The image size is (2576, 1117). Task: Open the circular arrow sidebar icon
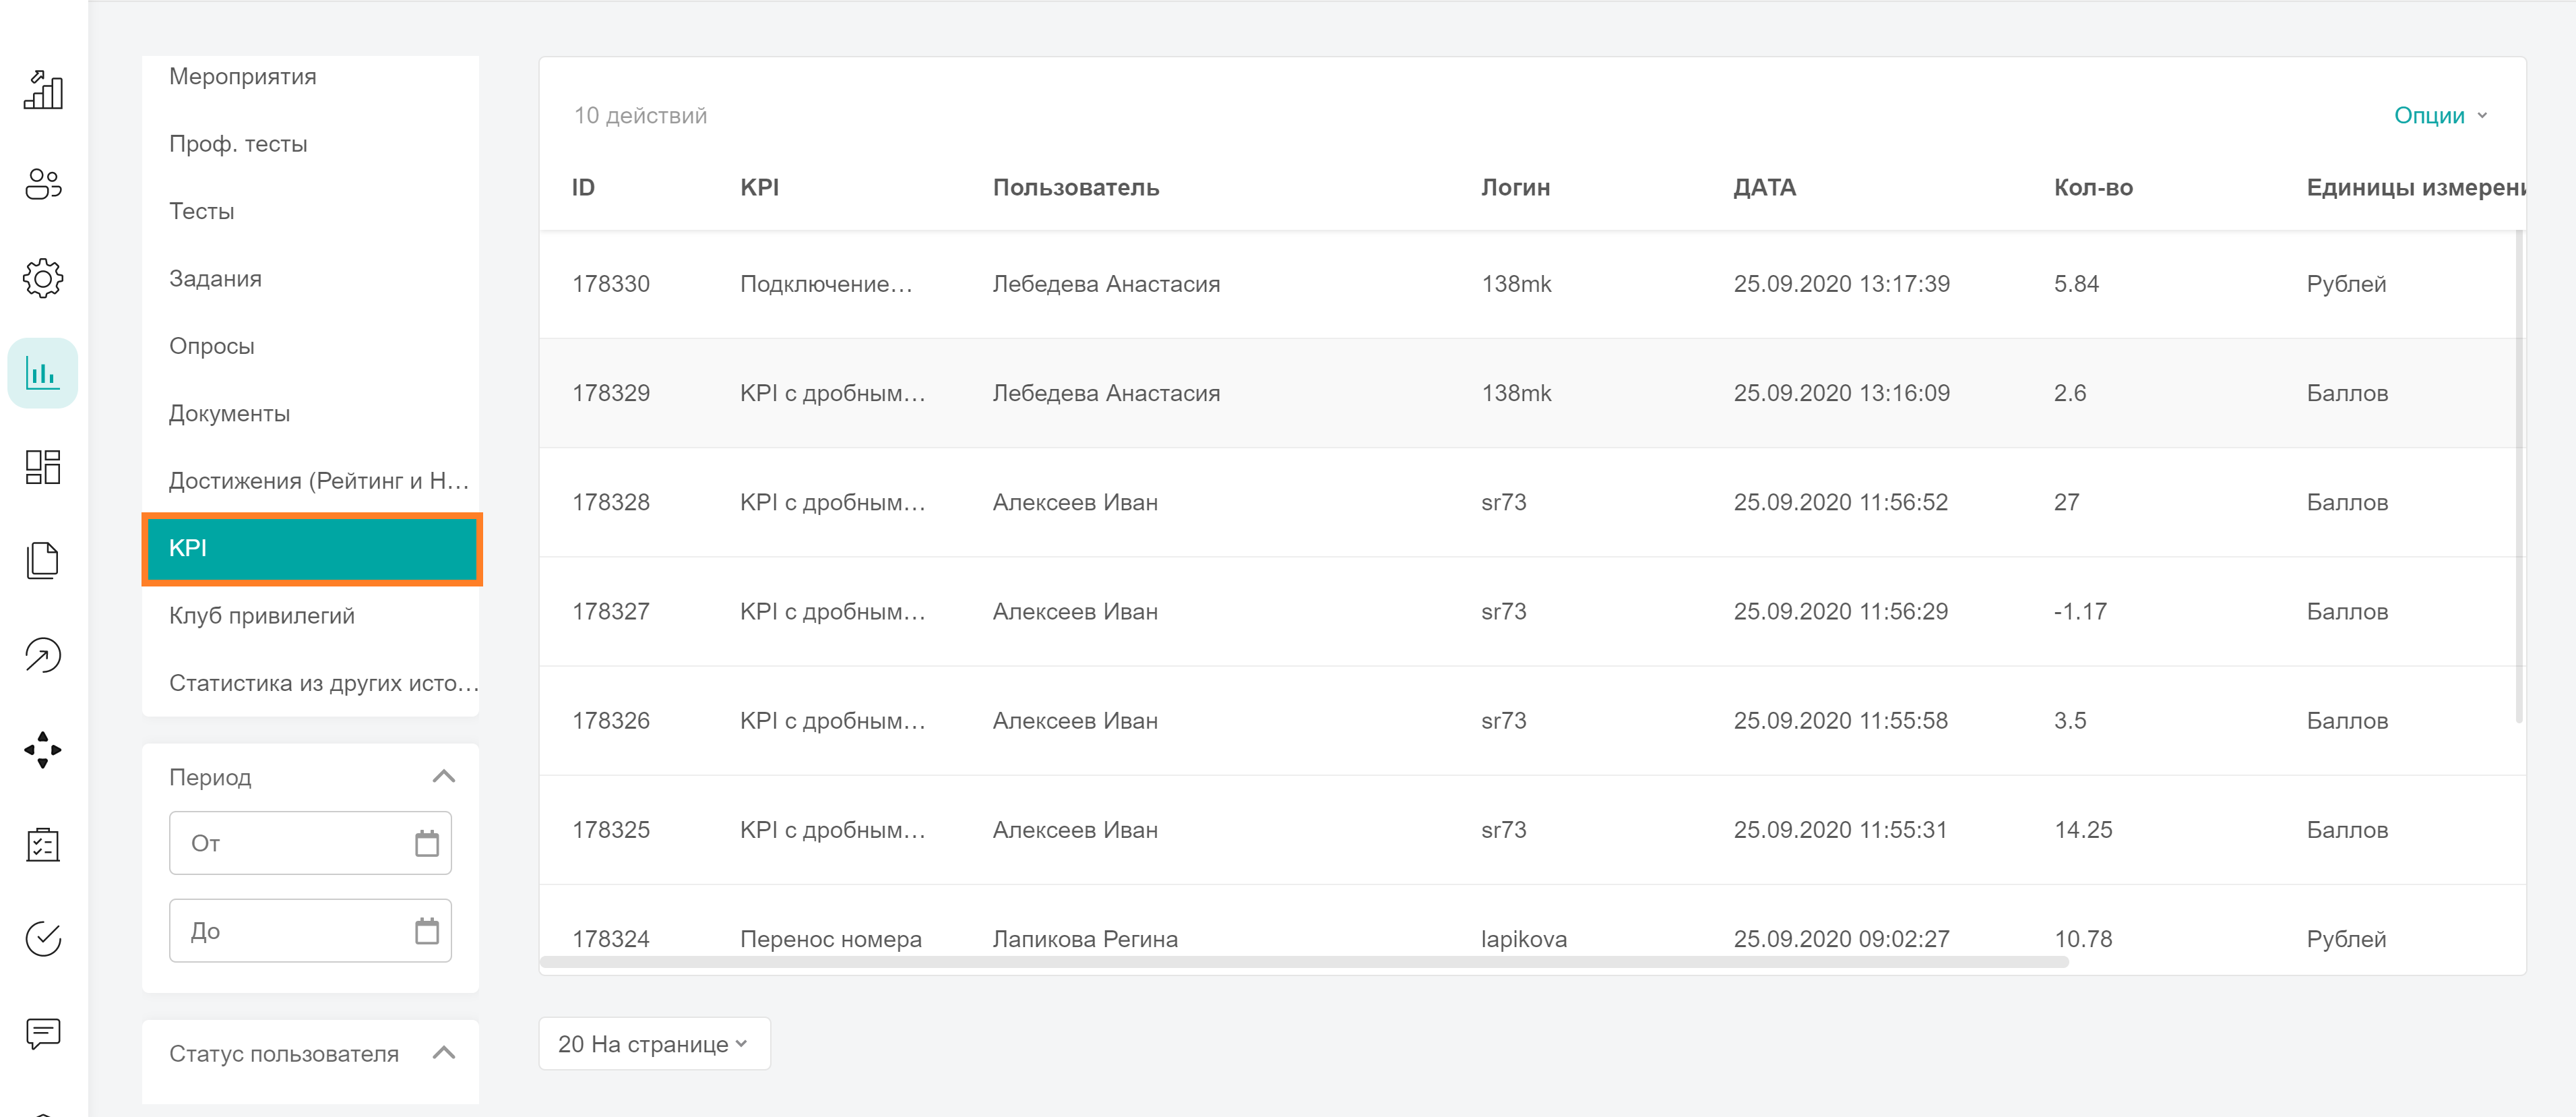click(43, 656)
